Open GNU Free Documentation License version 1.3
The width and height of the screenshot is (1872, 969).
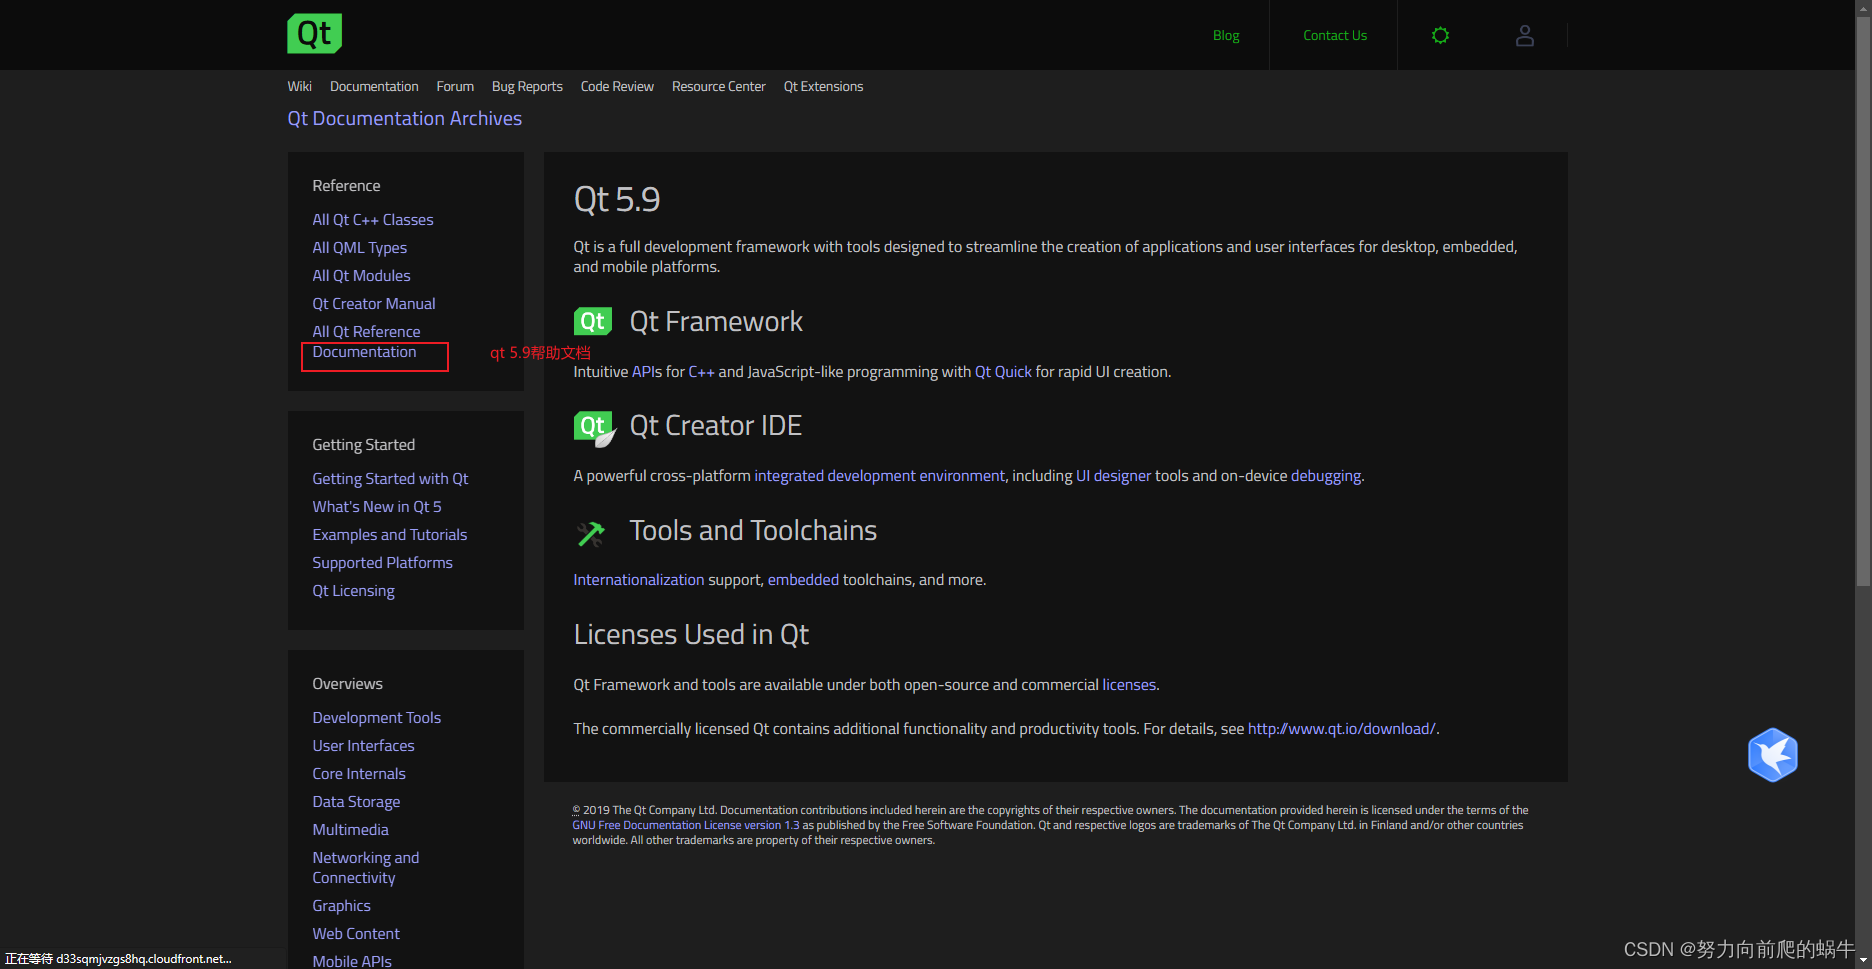(686, 825)
